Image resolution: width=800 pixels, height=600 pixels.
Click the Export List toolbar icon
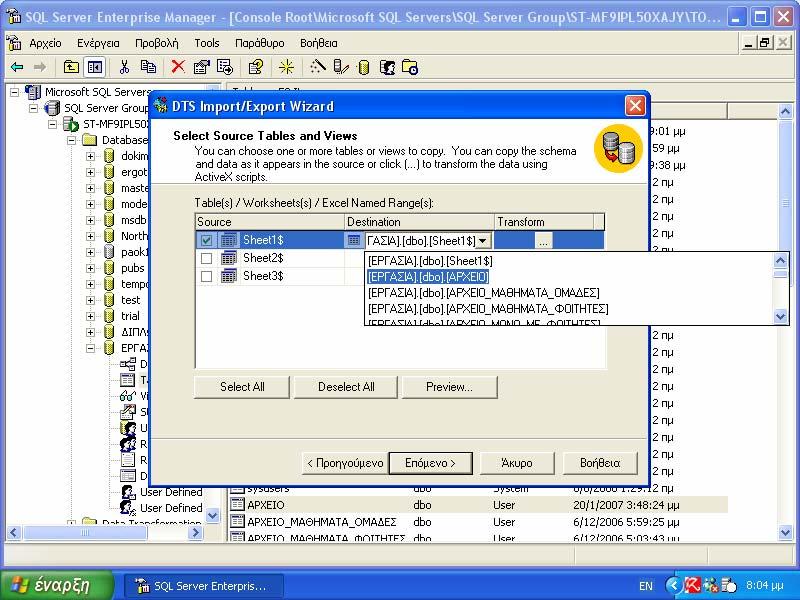tap(224, 67)
